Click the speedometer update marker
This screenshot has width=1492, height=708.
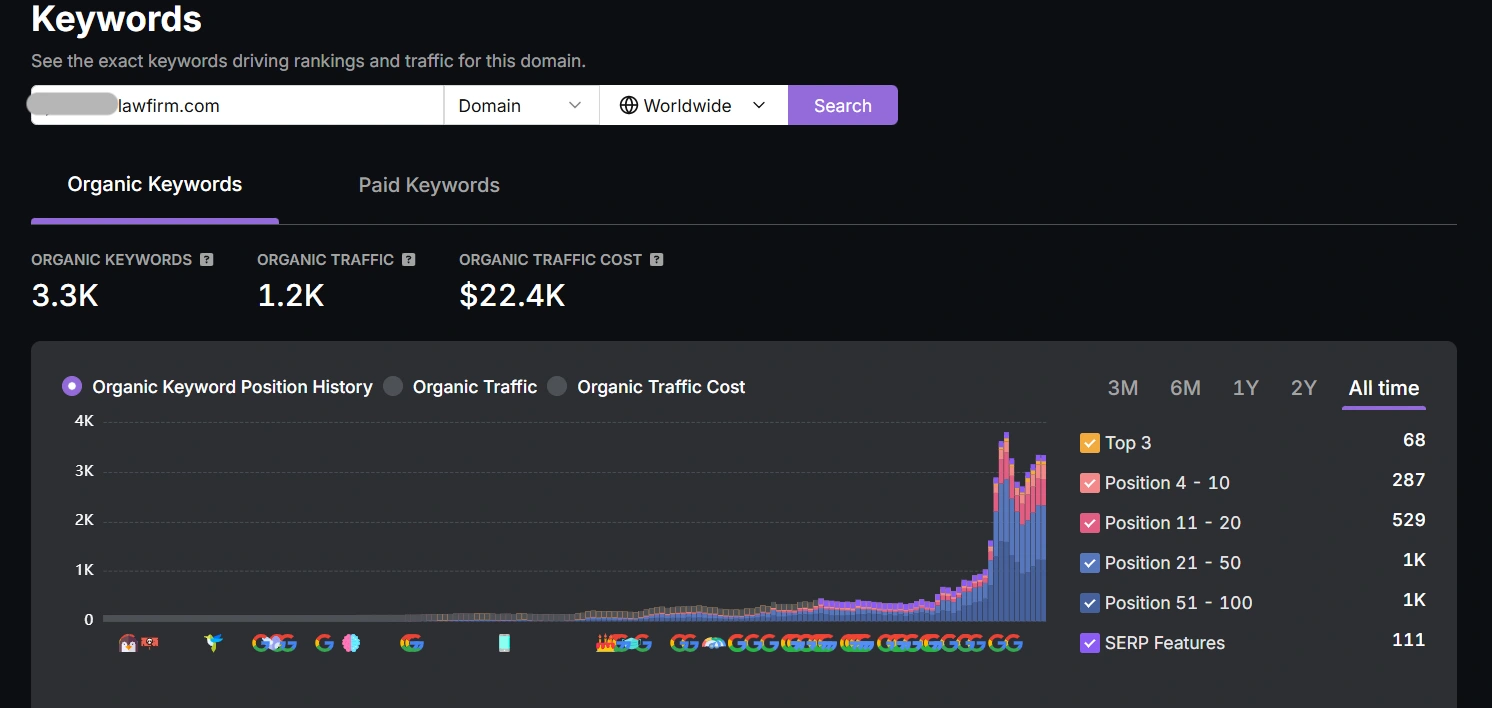tap(713, 643)
